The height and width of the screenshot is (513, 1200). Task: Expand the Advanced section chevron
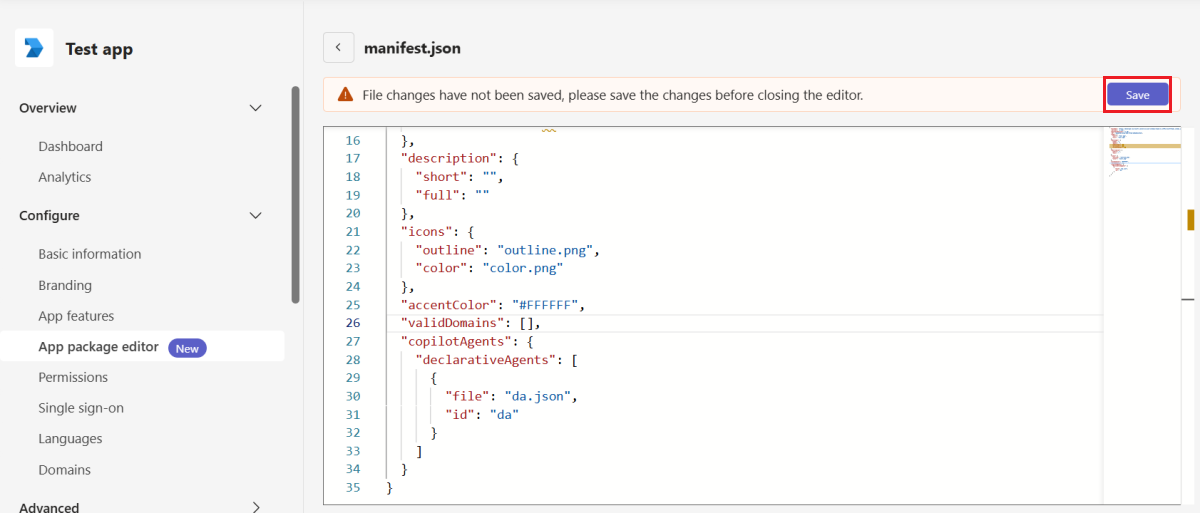click(255, 507)
